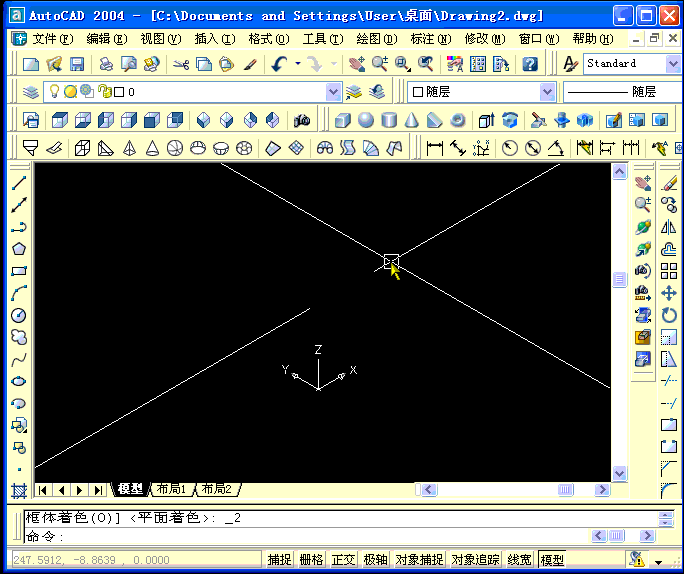The image size is (684, 574).
Task: Create a solid Torus
Action: point(458,120)
